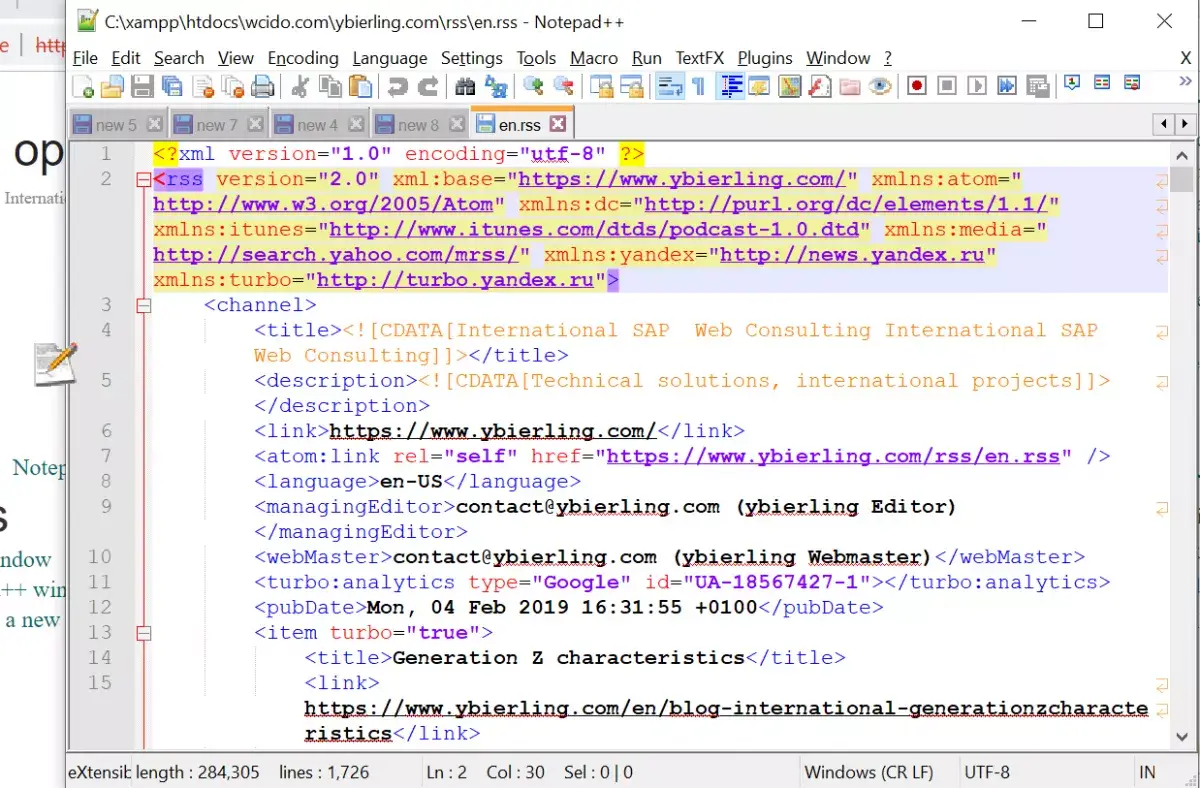Toggle synchronized horizontal scrolling
1200x788 pixels.
pos(631,87)
